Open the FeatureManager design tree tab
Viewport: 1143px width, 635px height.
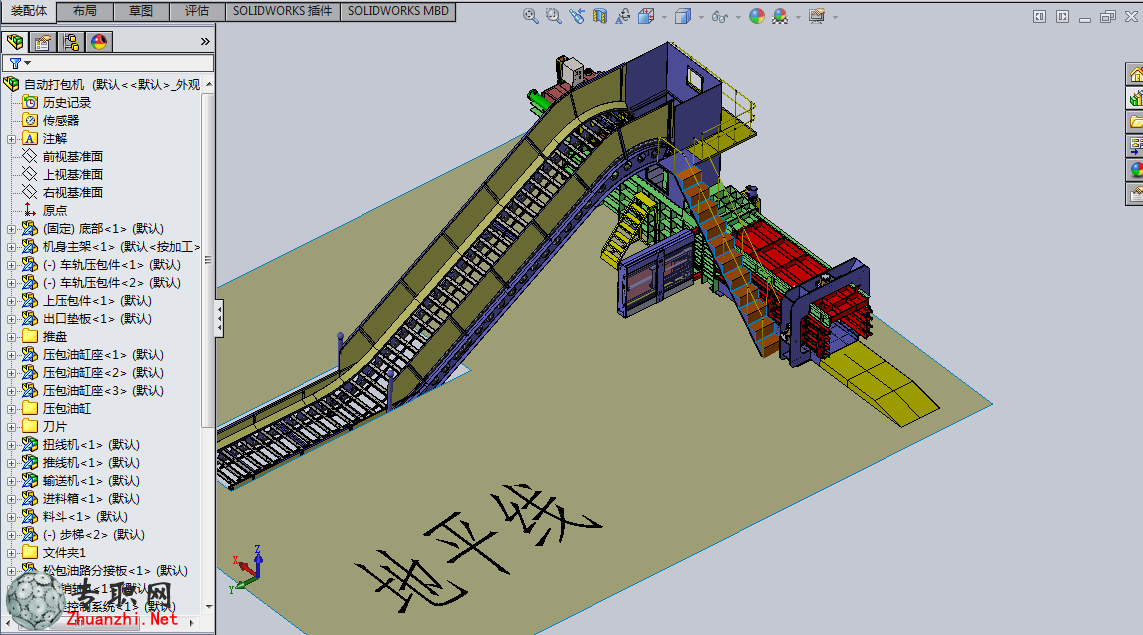[15, 42]
